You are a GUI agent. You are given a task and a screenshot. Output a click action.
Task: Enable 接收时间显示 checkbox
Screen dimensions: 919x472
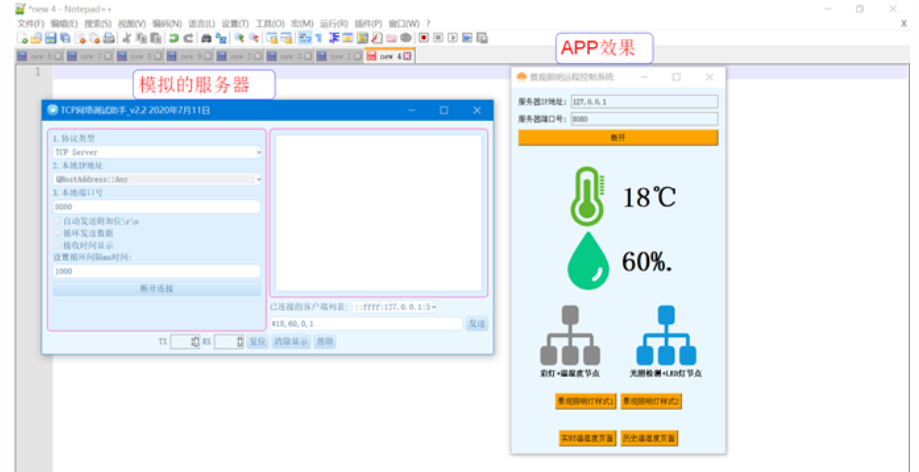[57, 245]
